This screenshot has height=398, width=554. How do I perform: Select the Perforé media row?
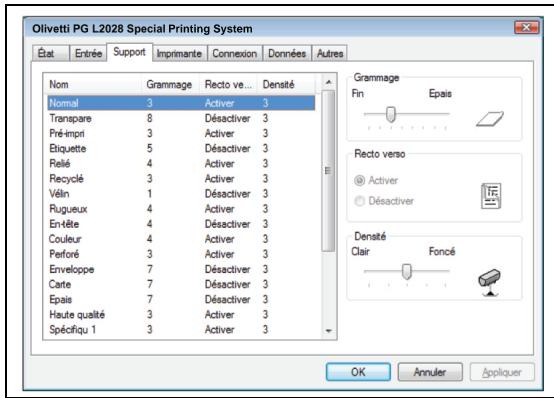click(x=181, y=254)
